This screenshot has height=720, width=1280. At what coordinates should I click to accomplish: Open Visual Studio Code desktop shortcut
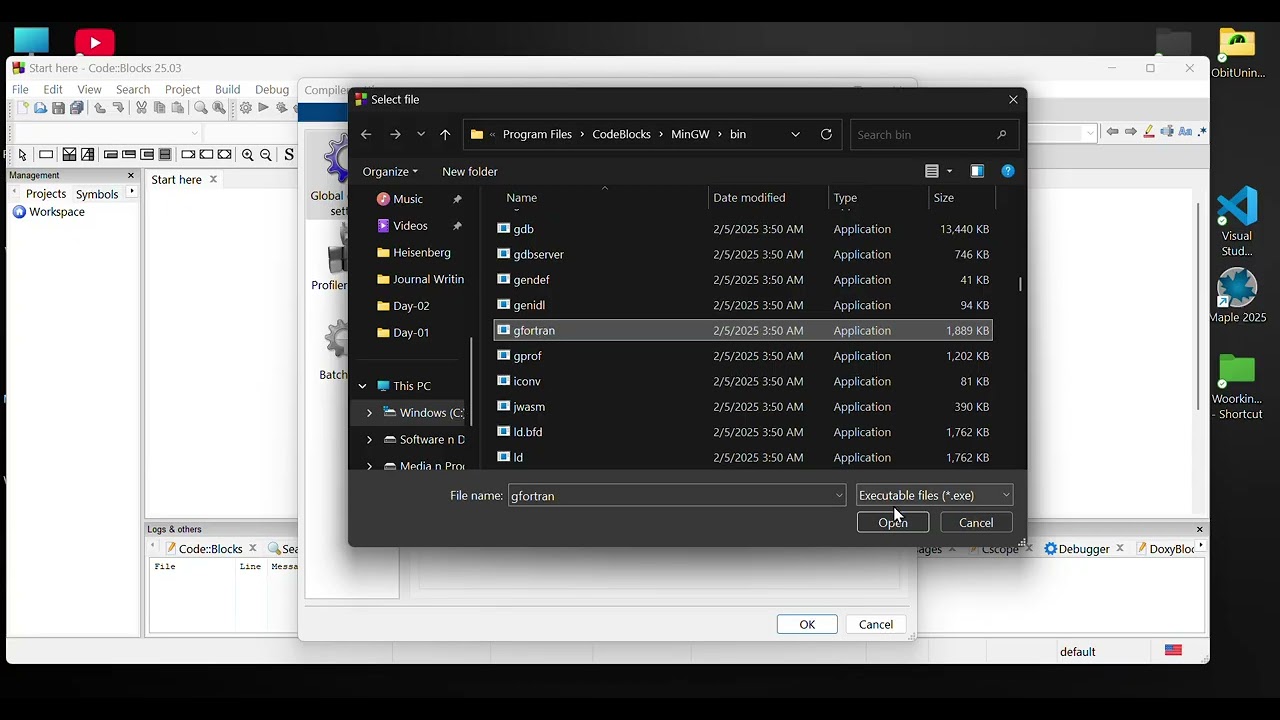(1237, 222)
